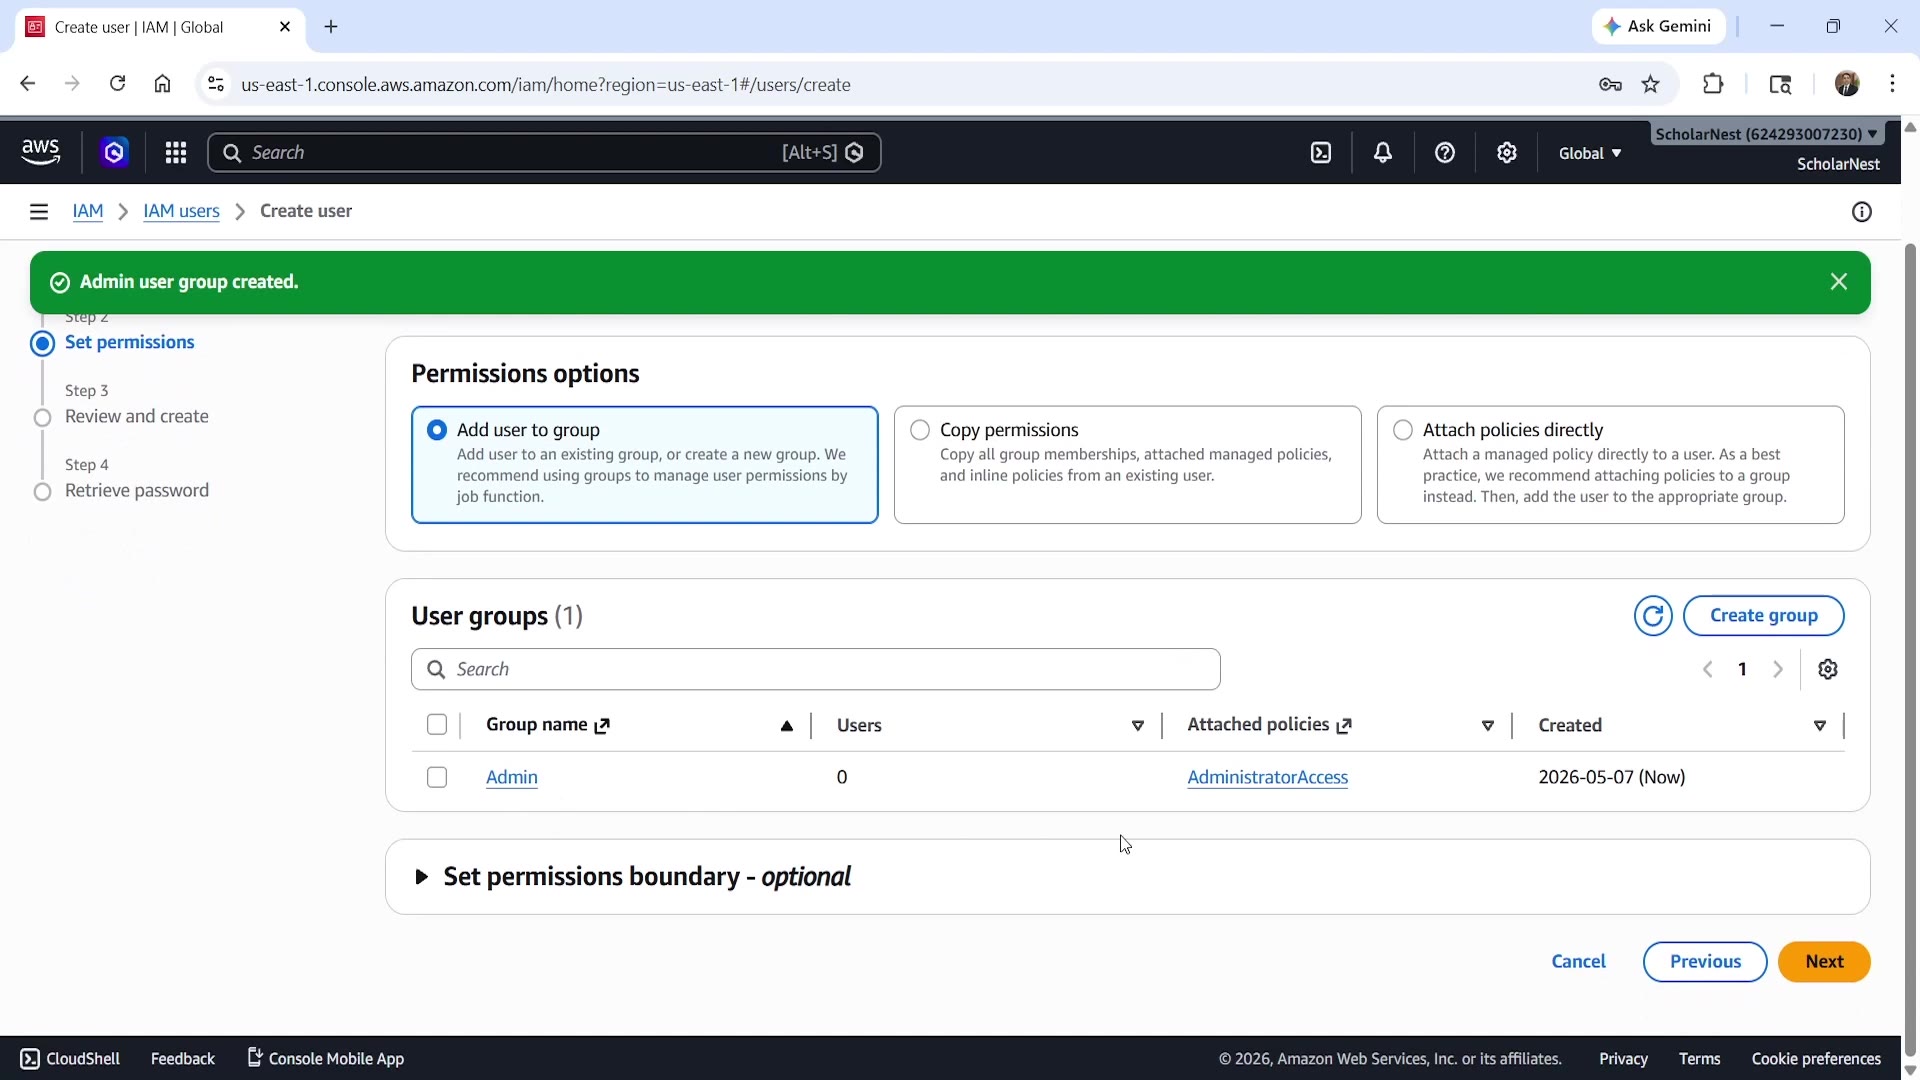Sort by Group name ascending arrow

pos(787,726)
